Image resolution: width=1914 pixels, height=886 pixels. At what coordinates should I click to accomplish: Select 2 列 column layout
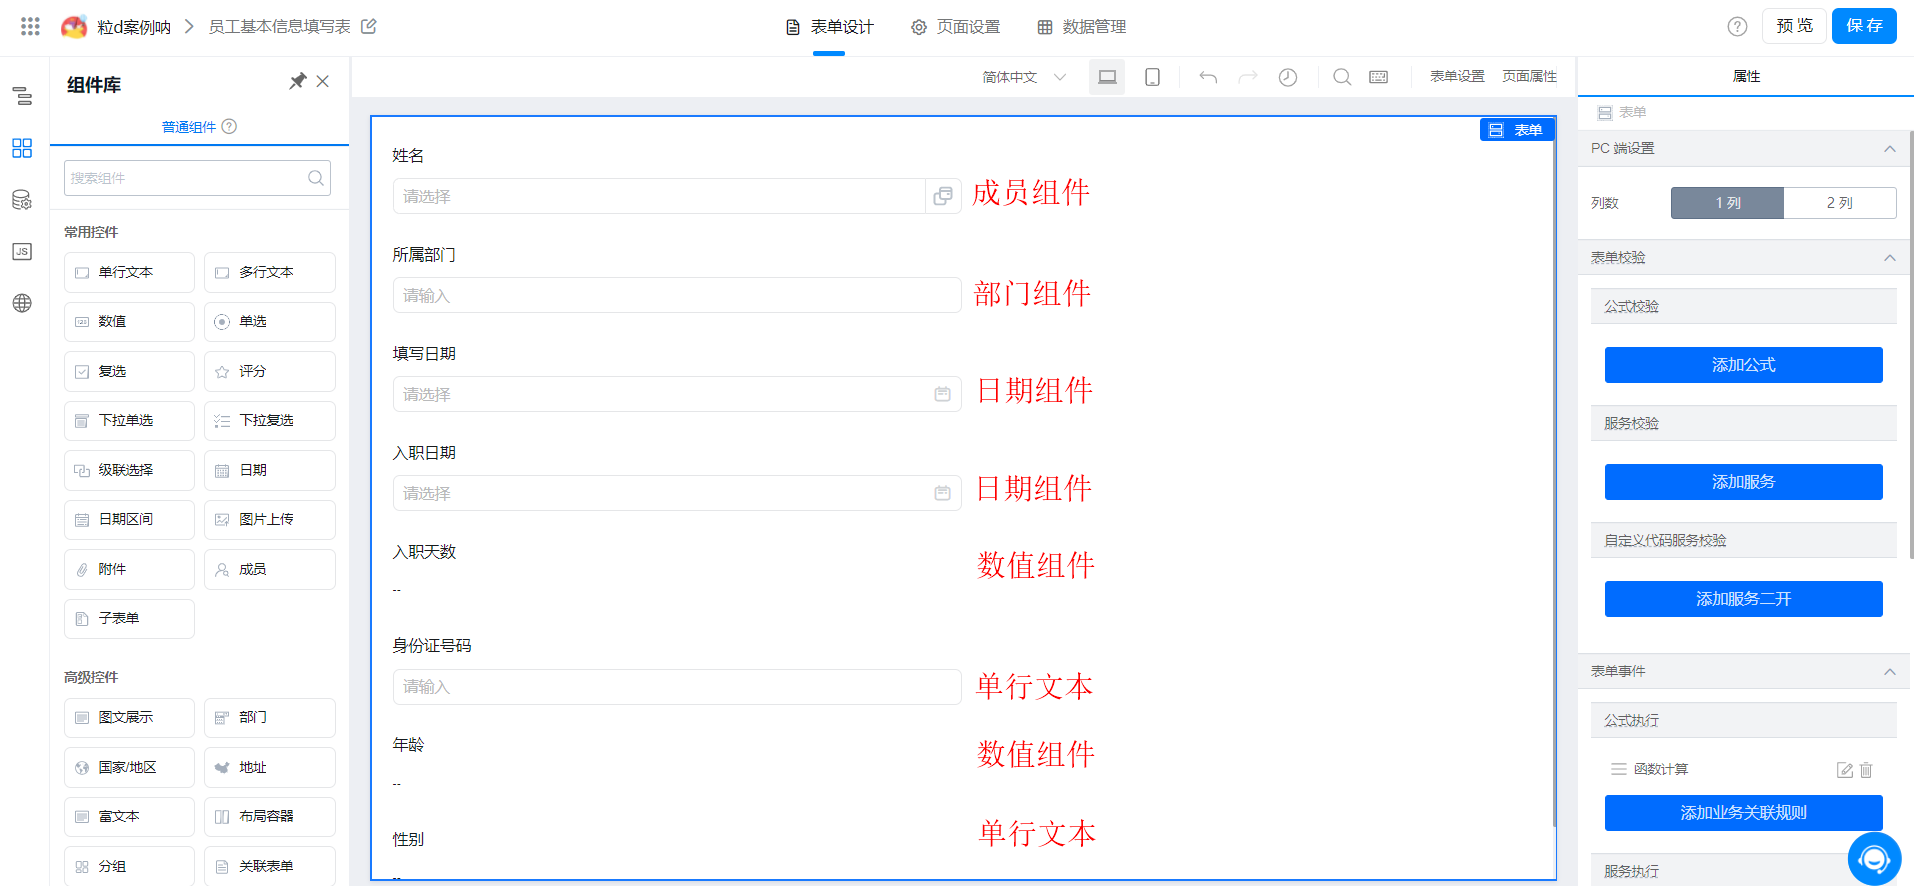(1840, 203)
